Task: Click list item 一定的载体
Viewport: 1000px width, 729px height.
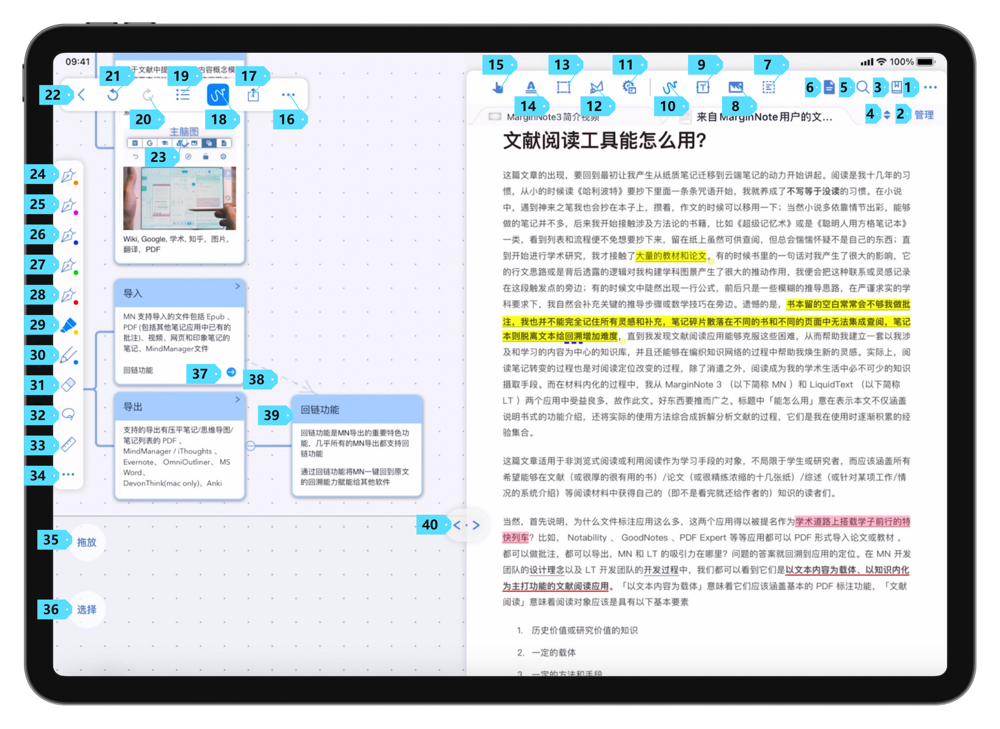Action: [x=554, y=652]
